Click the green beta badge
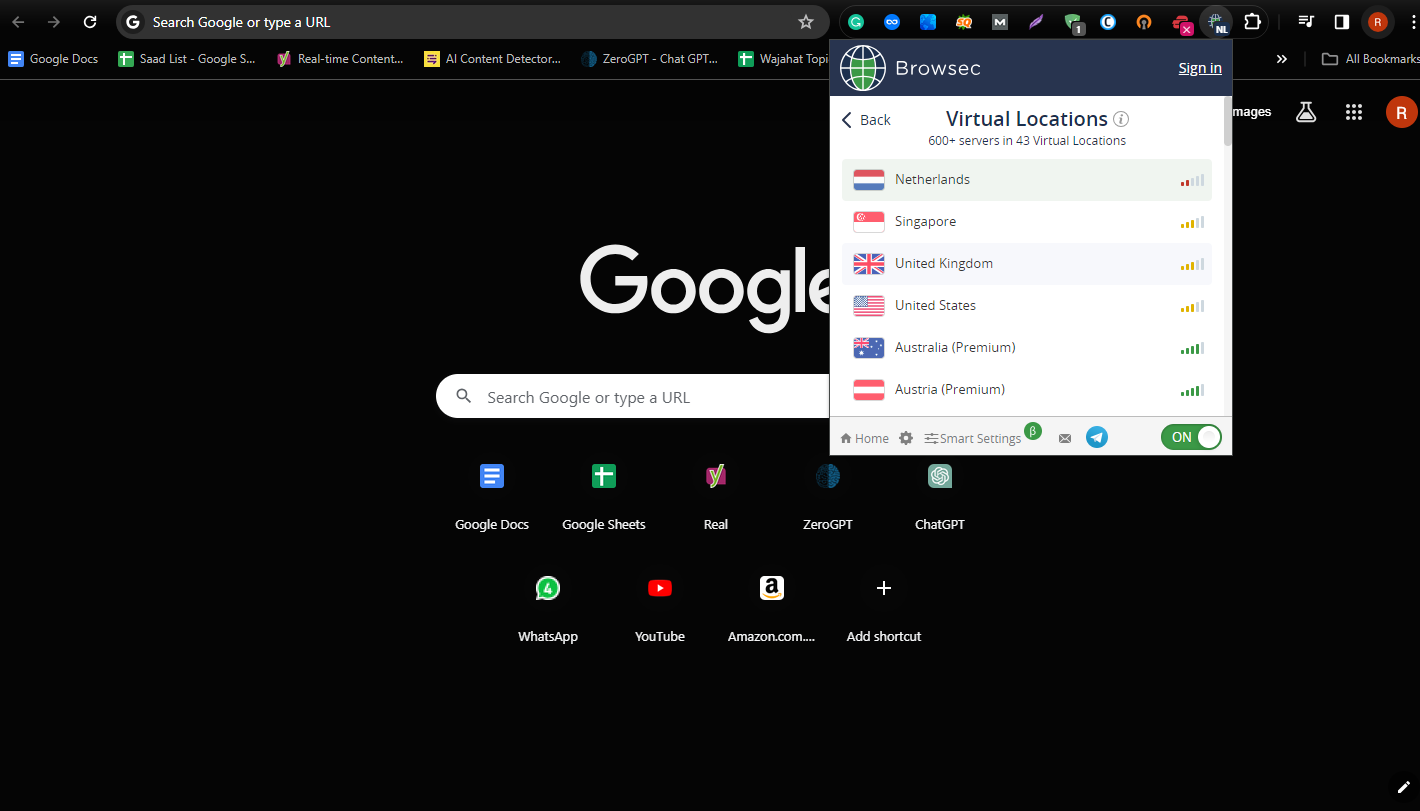This screenshot has height=811, width=1420. (1033, 431)
